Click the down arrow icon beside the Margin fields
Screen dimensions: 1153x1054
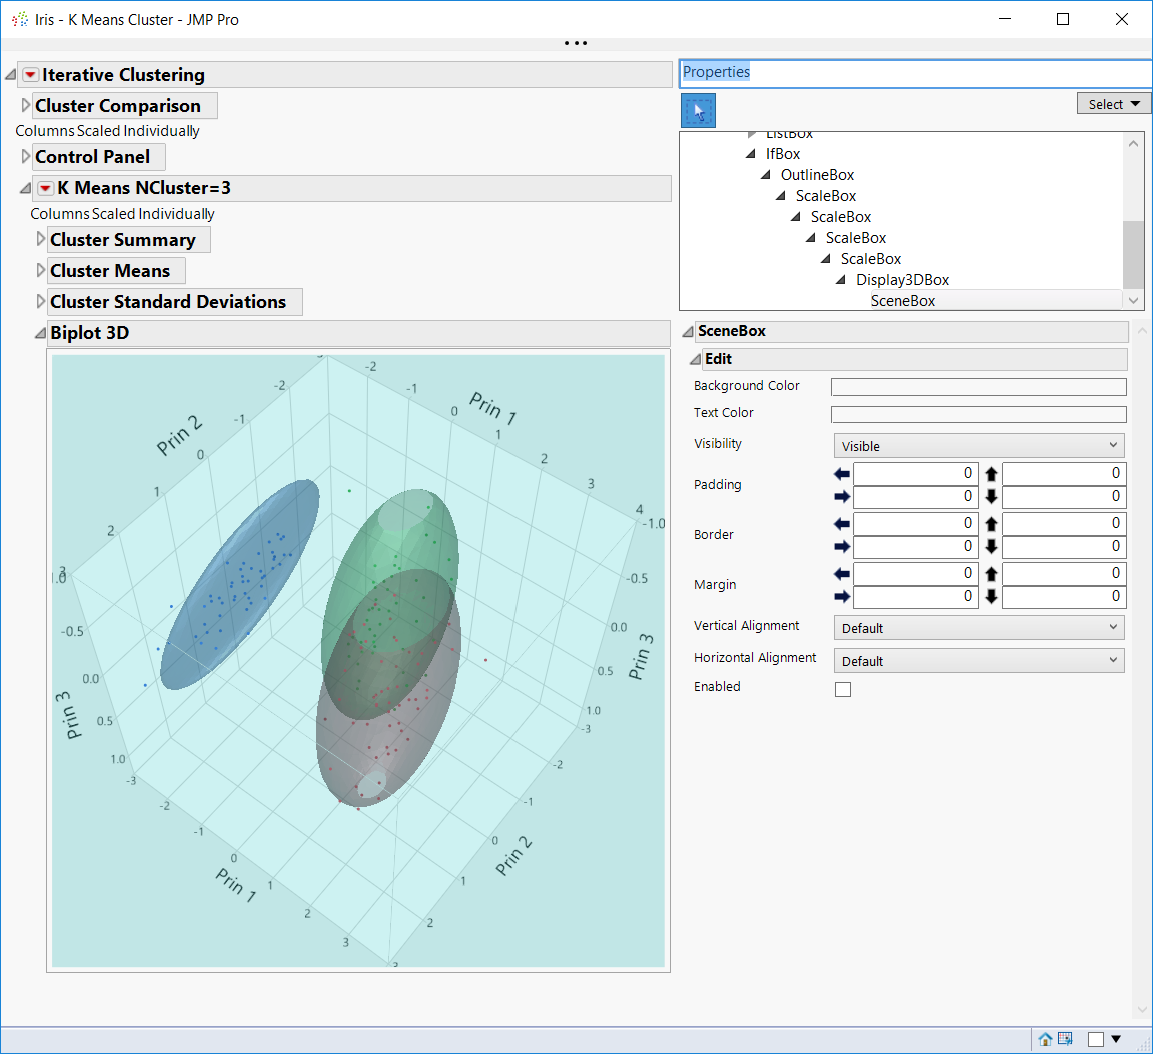pos(989,596)
